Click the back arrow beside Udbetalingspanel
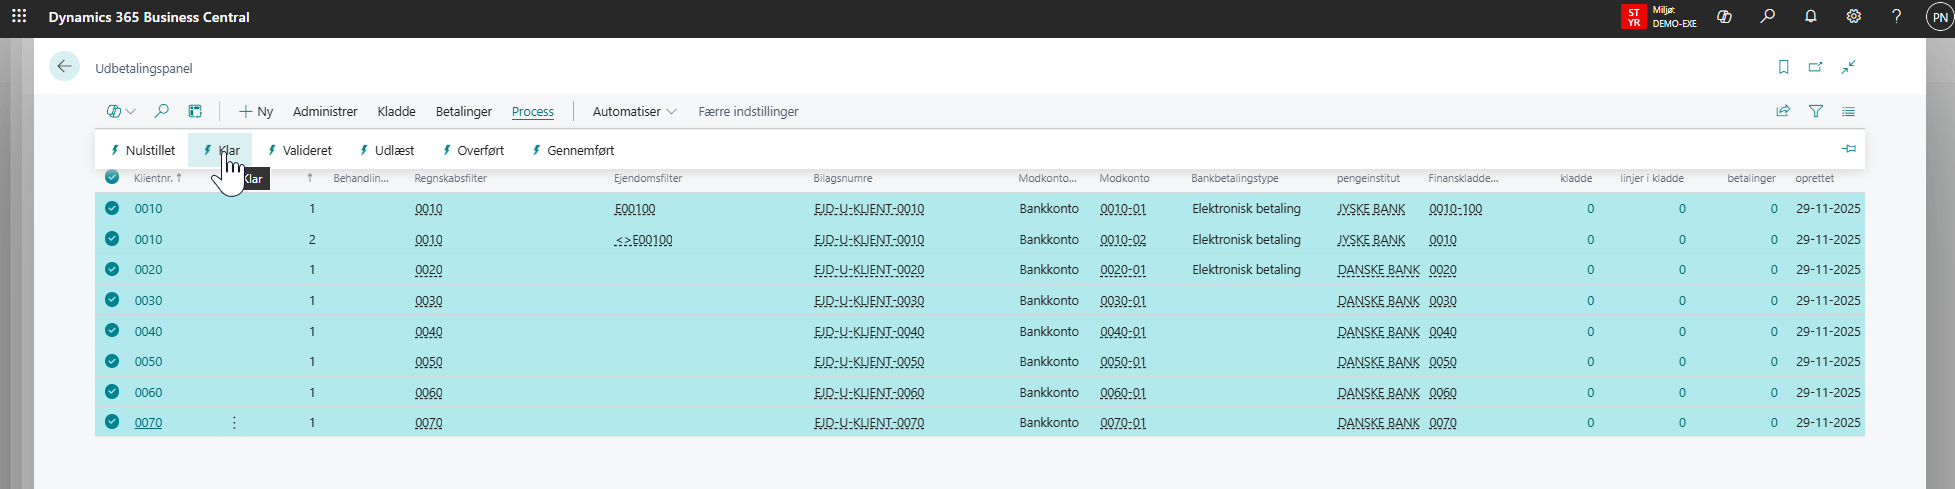 [x=64, y=67]
